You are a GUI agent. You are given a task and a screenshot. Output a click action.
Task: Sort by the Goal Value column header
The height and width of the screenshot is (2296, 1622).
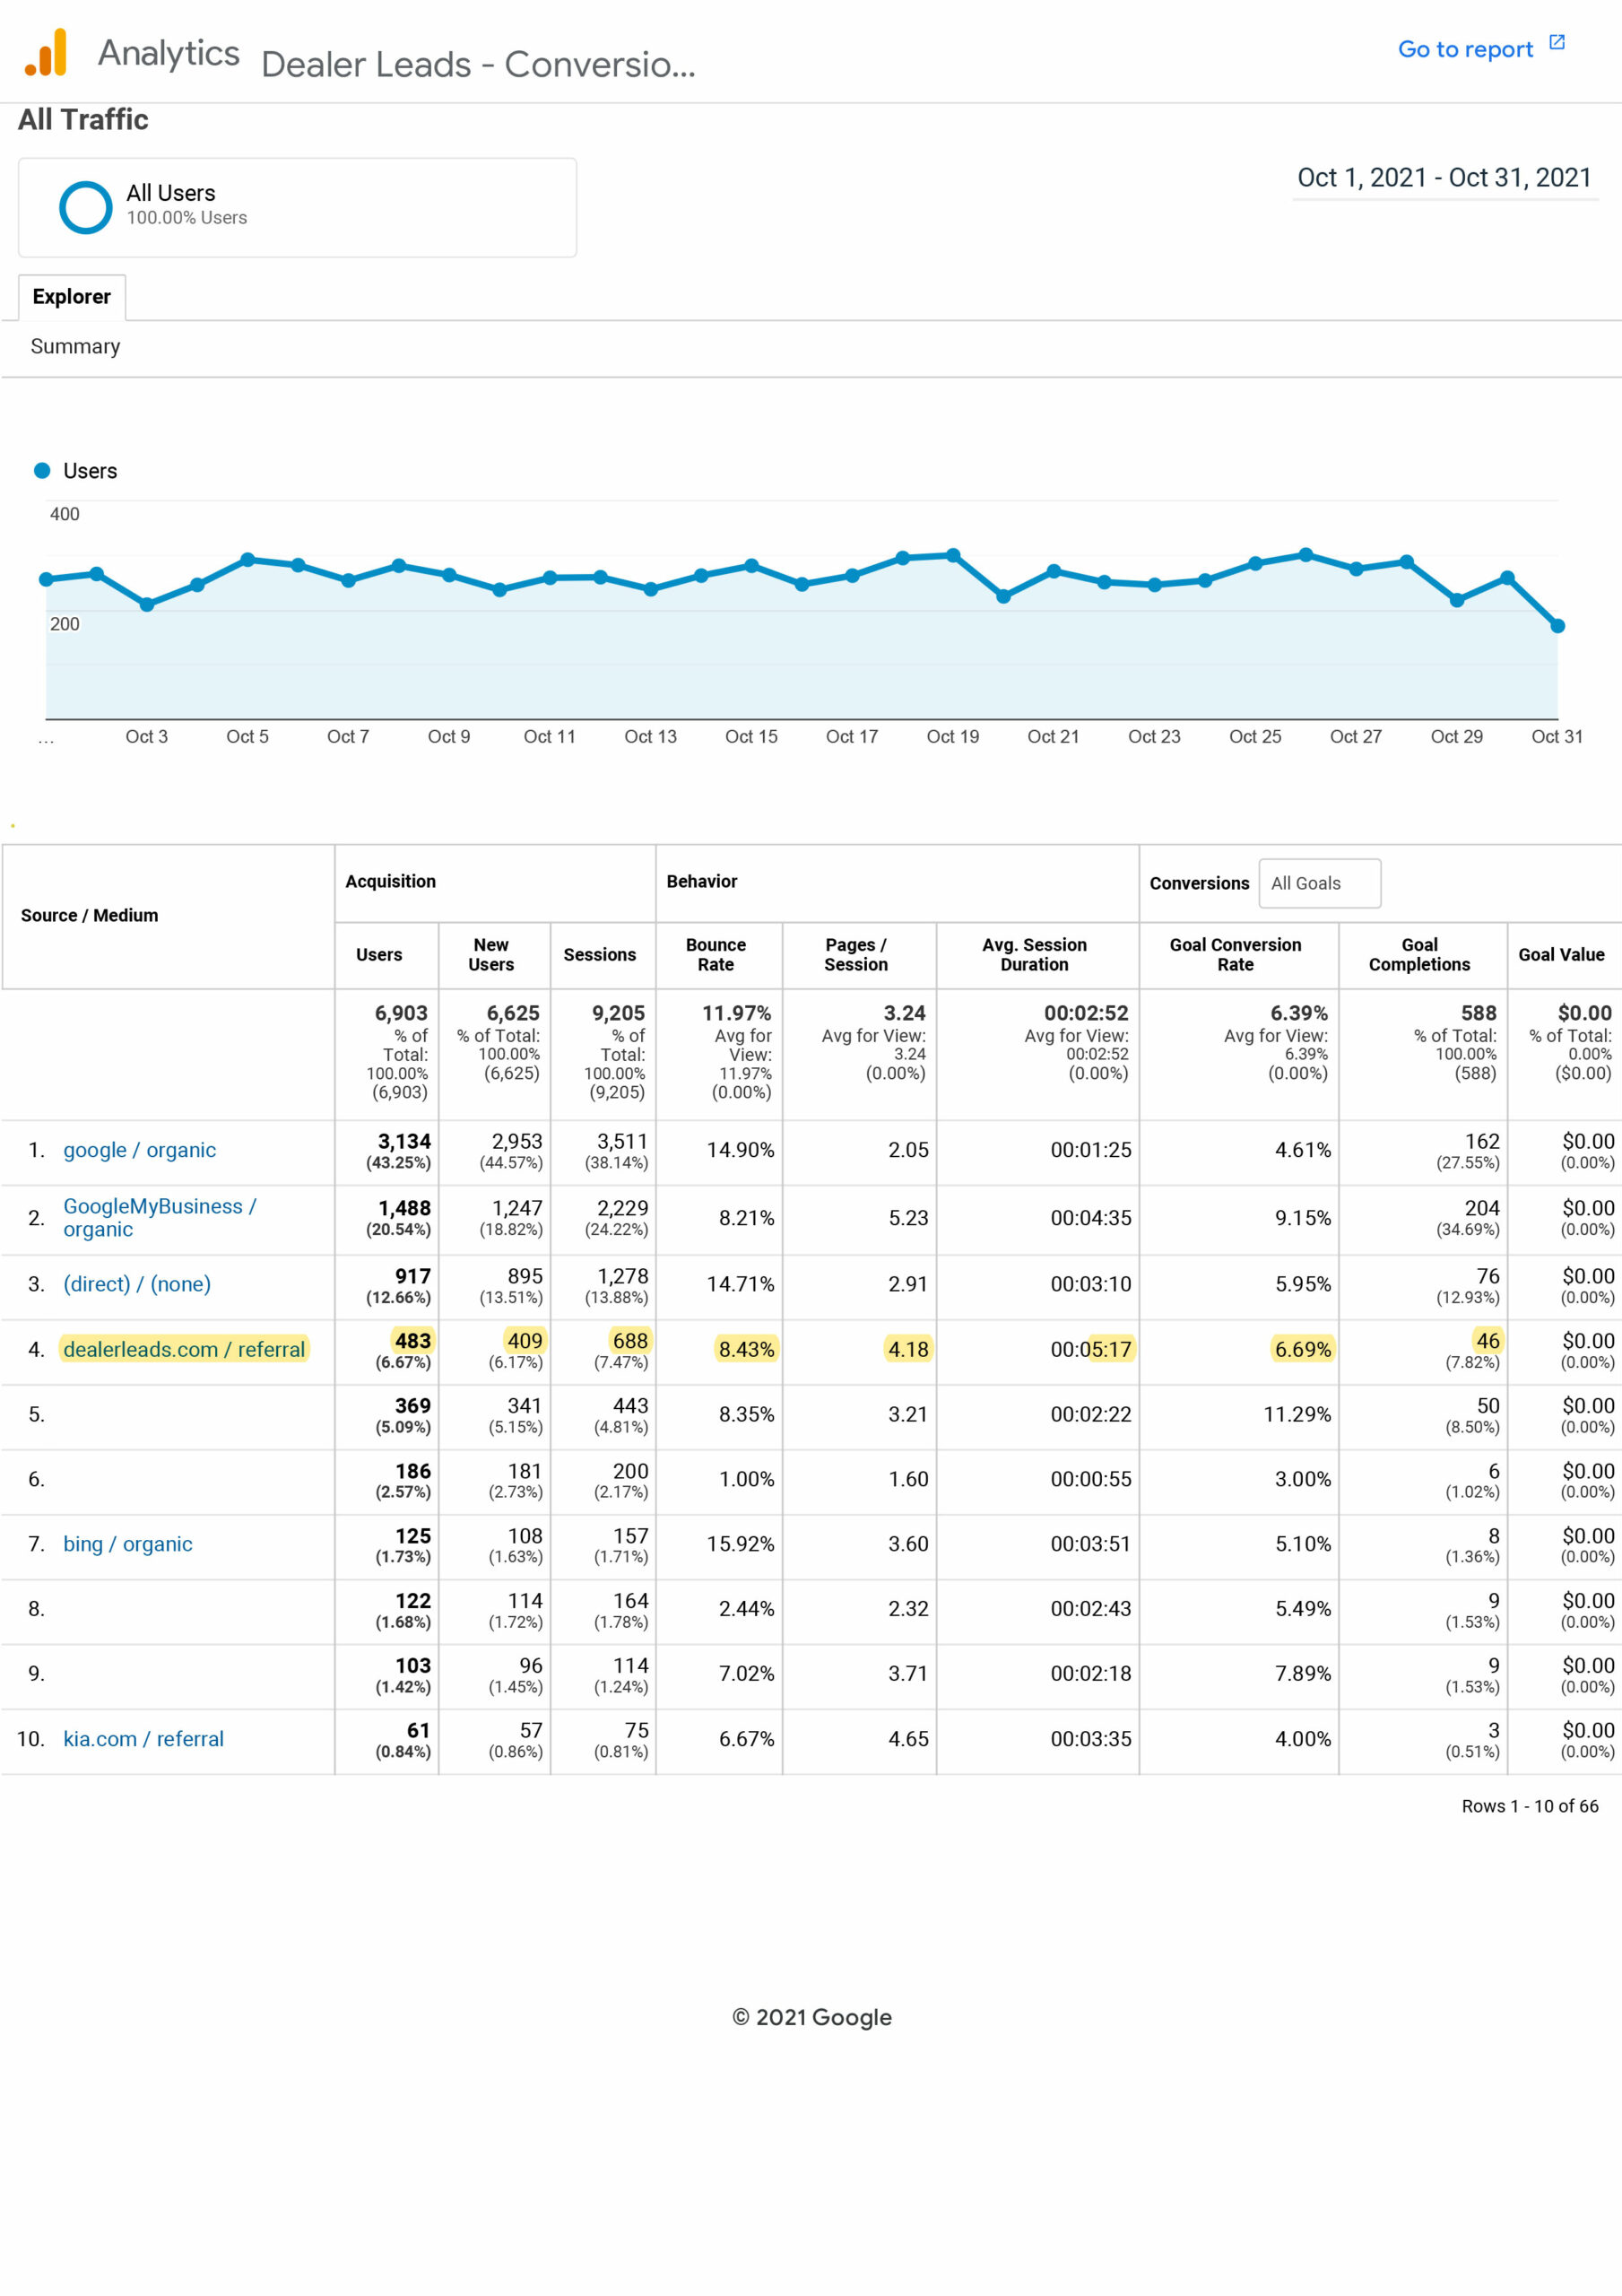click(x=1561, y=955)
